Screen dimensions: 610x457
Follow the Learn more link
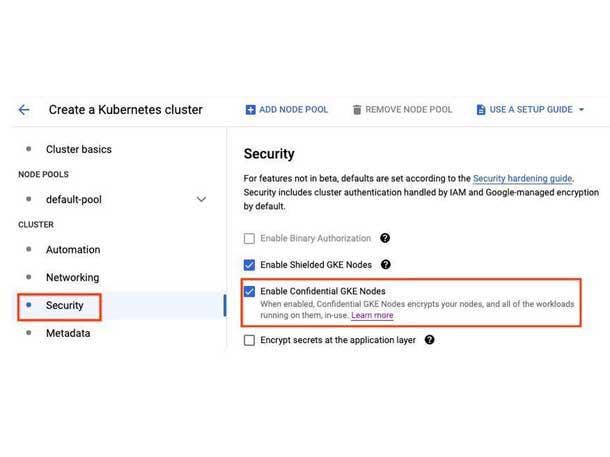(x=372, y=316)
